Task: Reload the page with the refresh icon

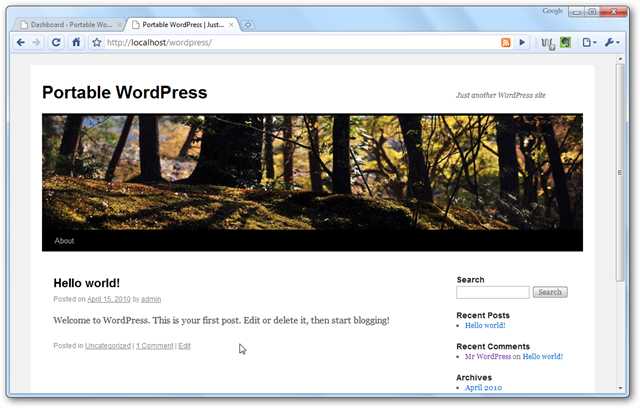Action: 56,42
